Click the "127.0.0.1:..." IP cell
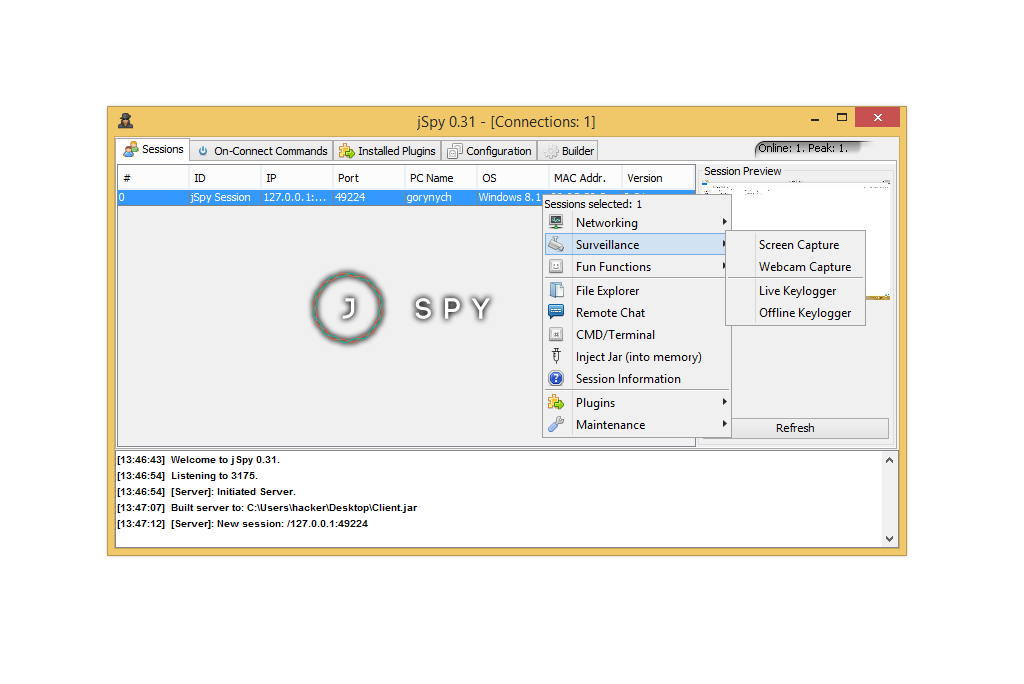Viewport: 1024px width, 684px height. [296, 197]
